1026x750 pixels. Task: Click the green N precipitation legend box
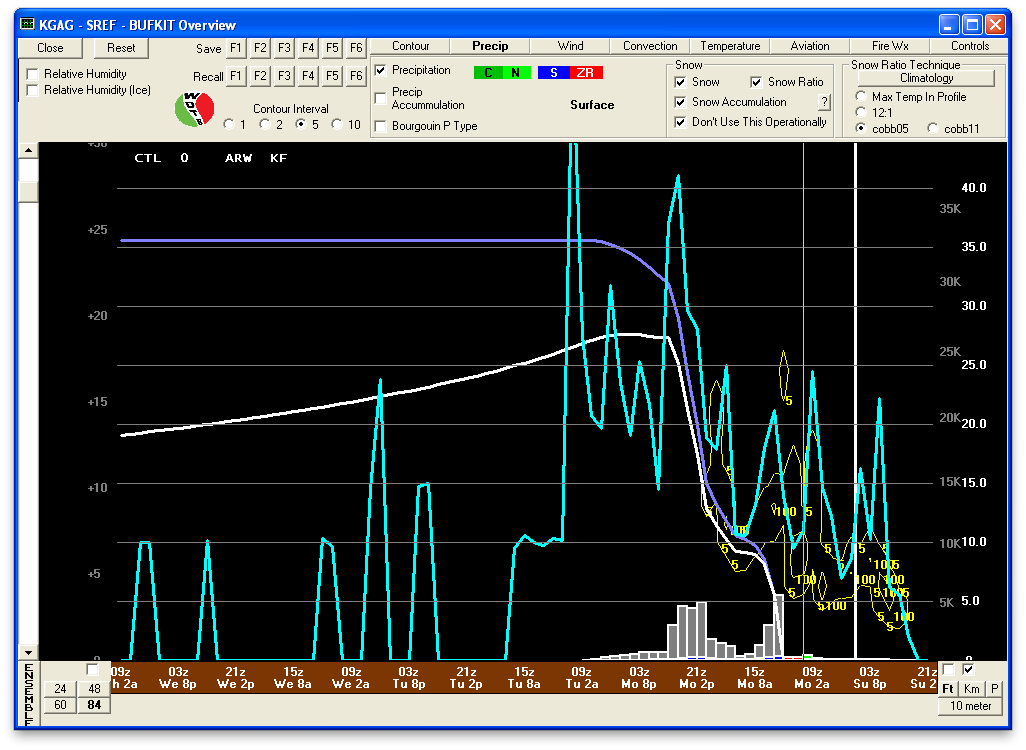point(516,73)
